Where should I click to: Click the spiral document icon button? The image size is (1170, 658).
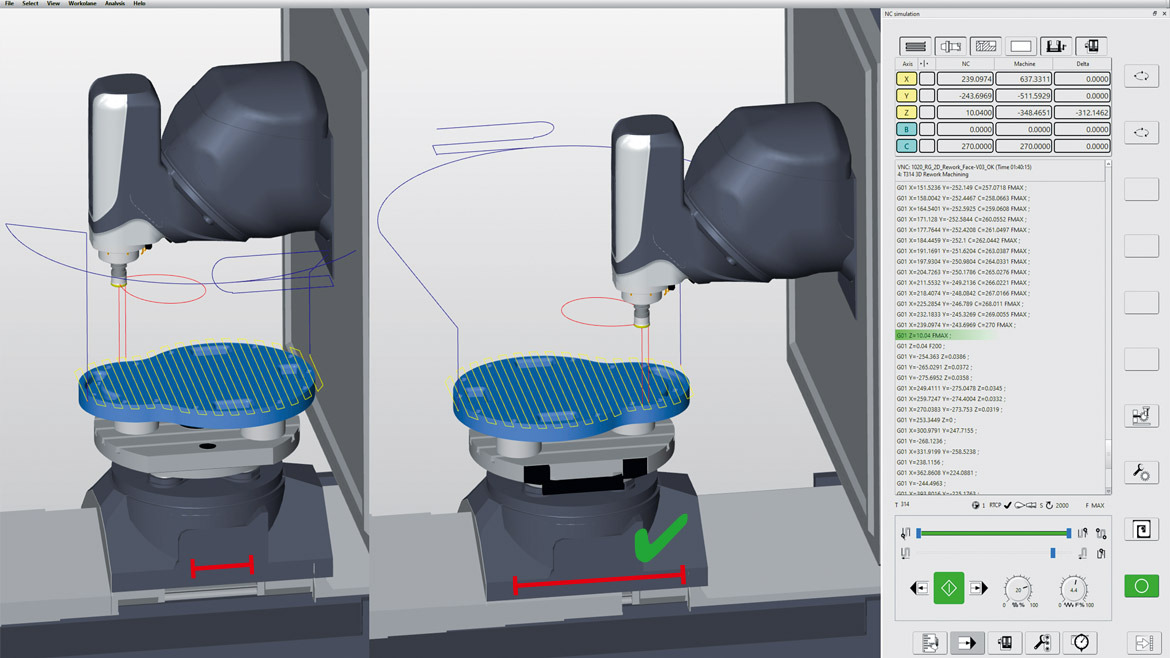point(1141,530)
